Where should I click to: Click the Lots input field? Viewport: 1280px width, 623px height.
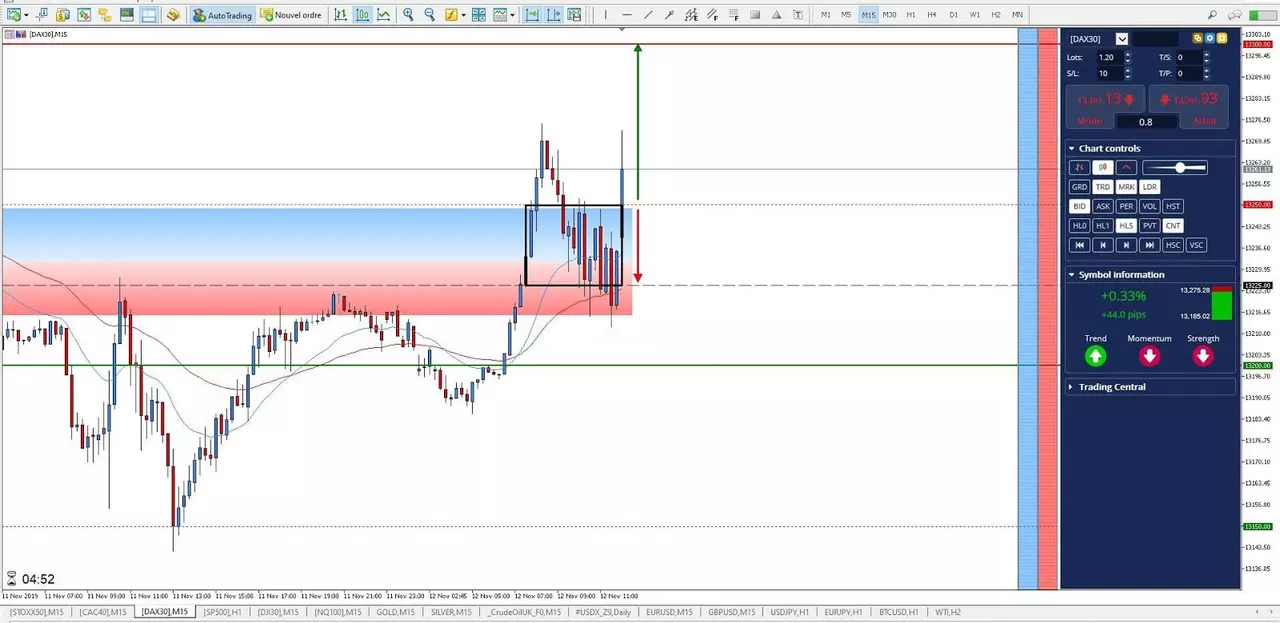click(1109, 57)
